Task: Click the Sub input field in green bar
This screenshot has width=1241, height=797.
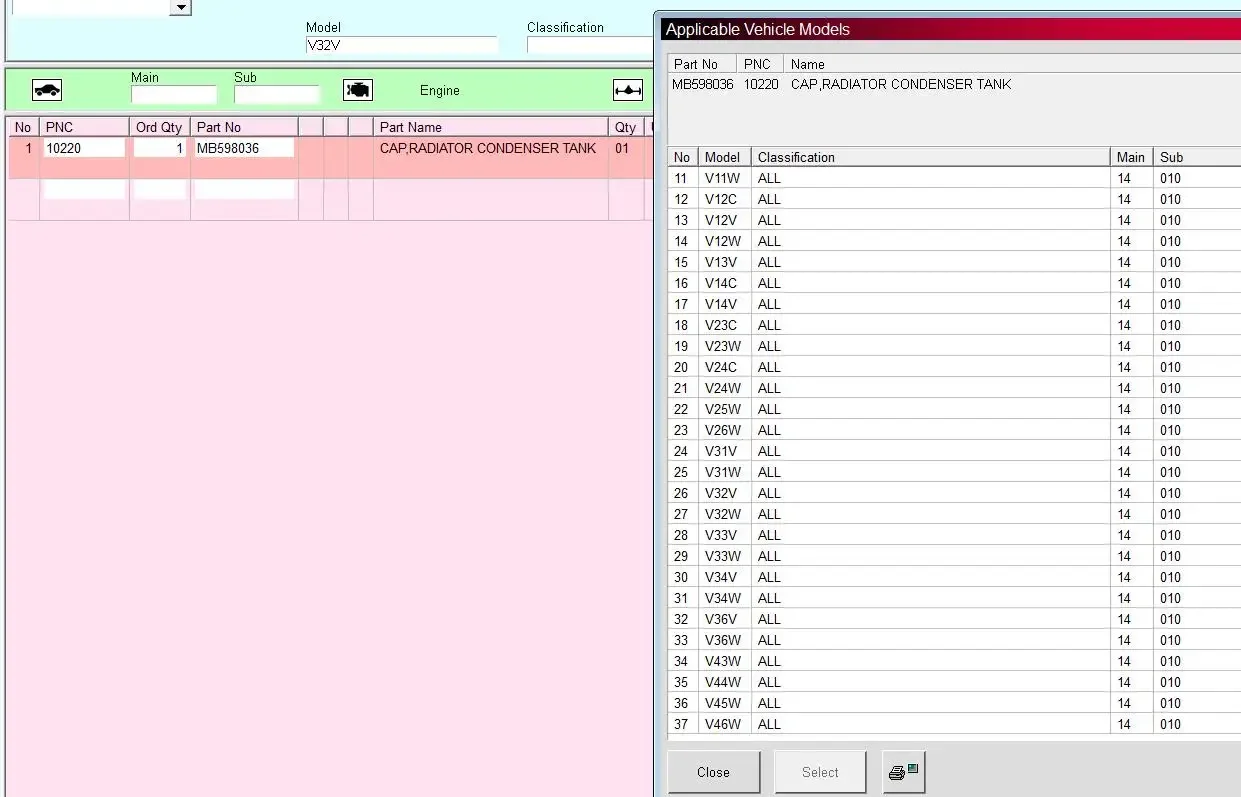Action: coord(276,95)
